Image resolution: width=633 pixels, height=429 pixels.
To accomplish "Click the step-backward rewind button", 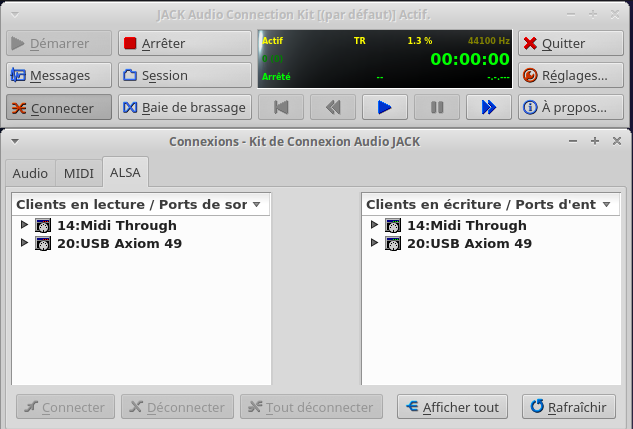I will click(x=334, y=107).
